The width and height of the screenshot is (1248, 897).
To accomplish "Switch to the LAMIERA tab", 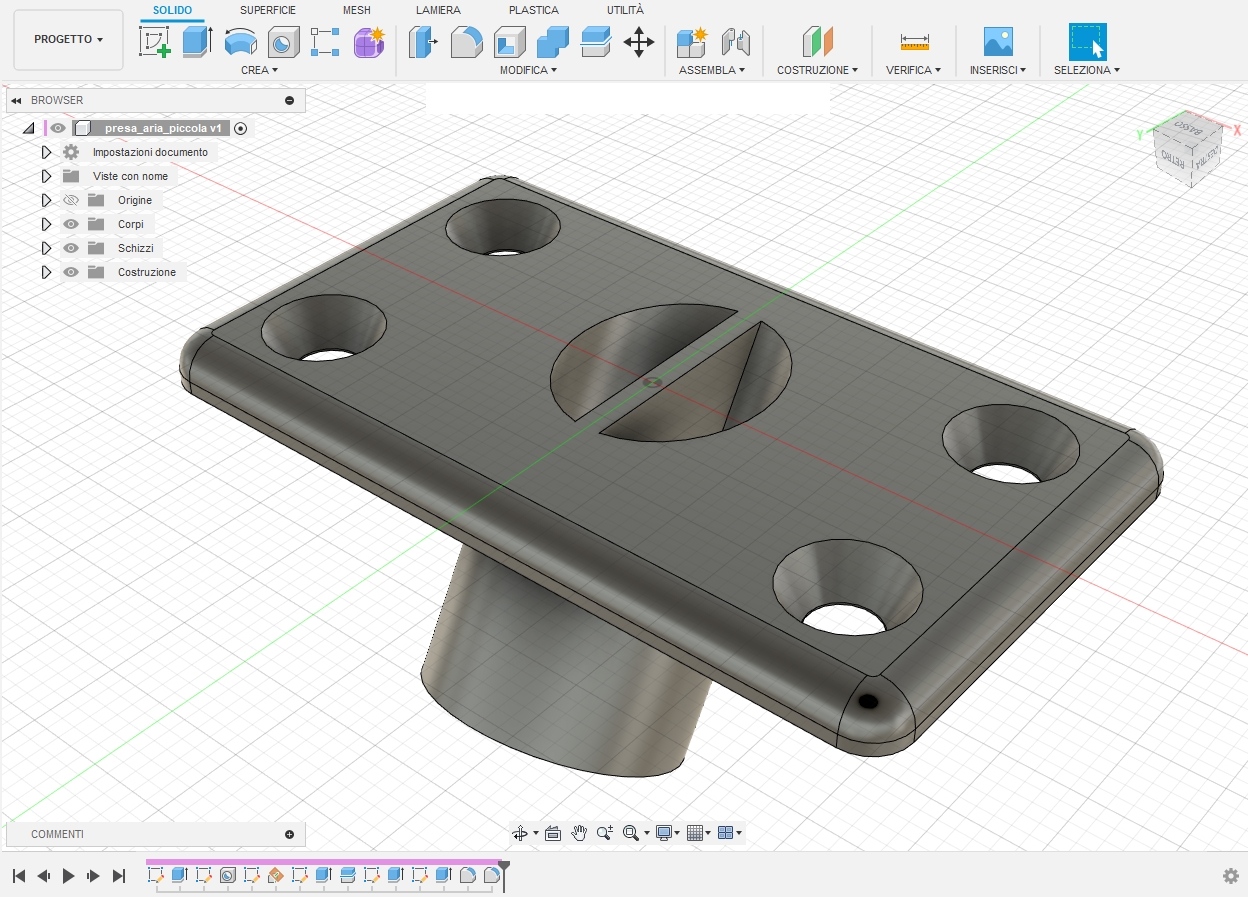I will coord(439,10).
